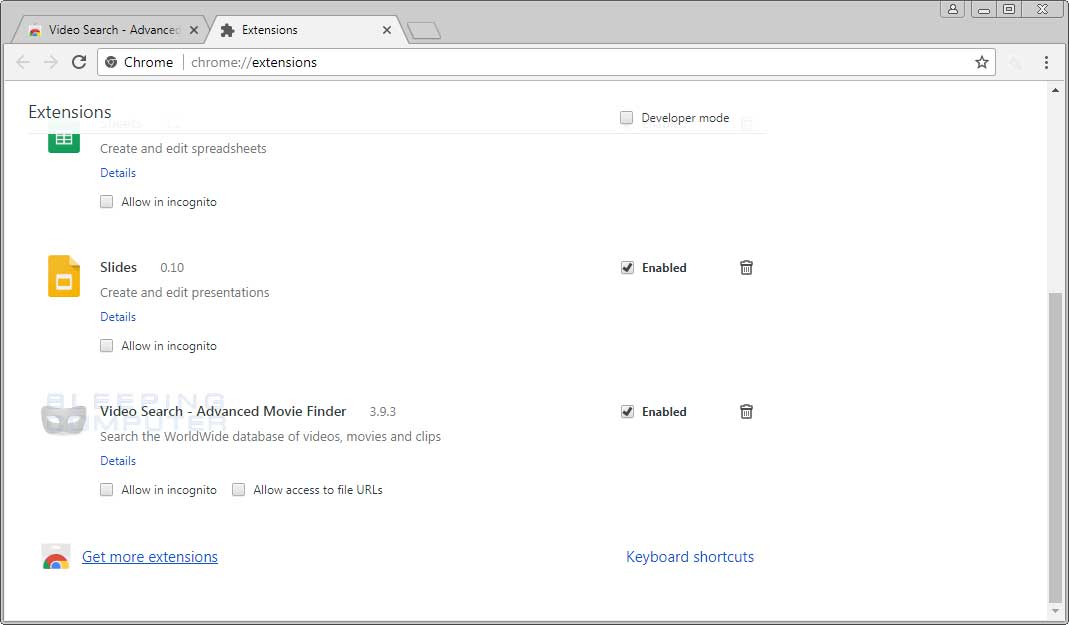The height and width of the screenshot is (625, 1069).
Task: Enable Developer mode
Action: tap(626, 117)
